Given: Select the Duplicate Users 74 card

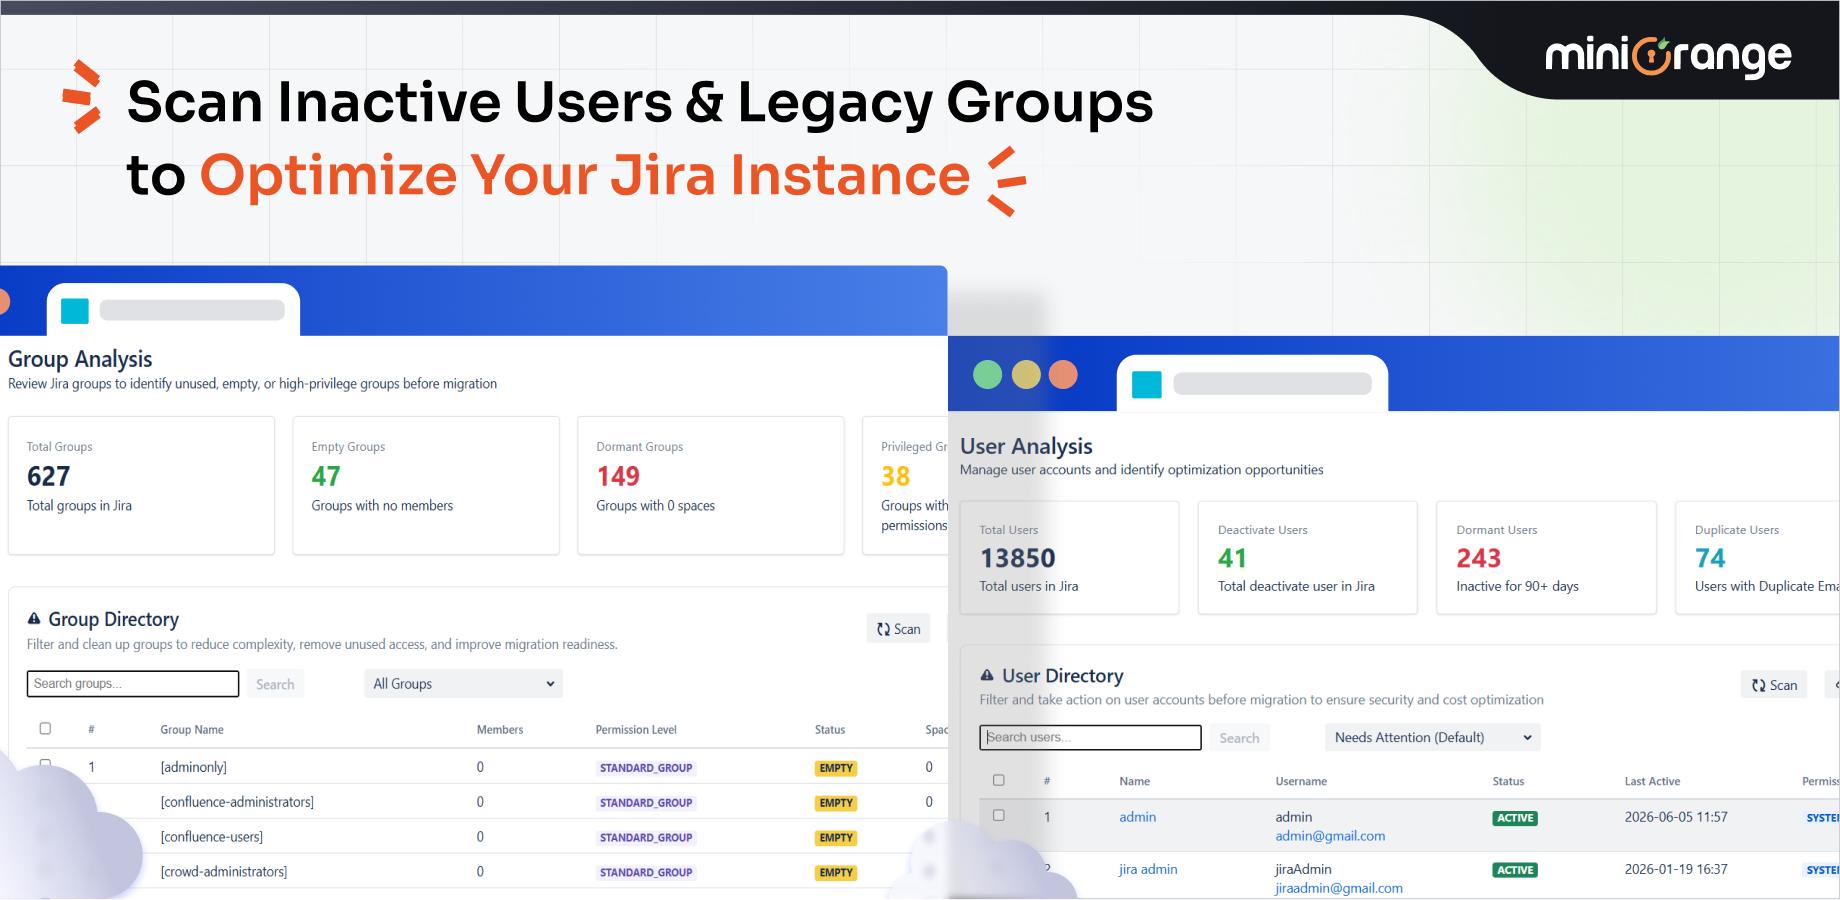Looking at the screenshot, I should (x=1757, y=558).
